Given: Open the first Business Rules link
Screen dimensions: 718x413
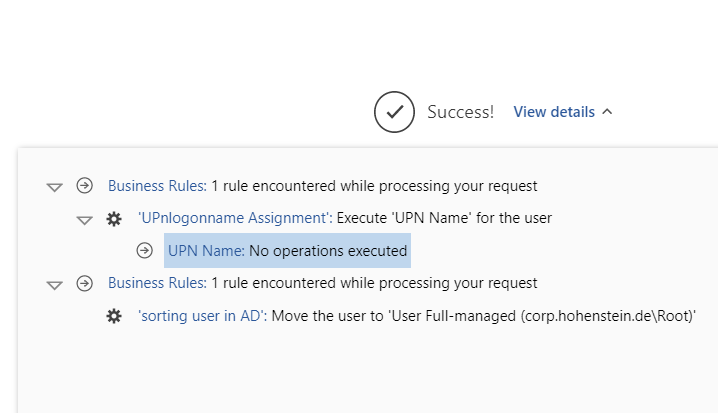Looking at the screenshot, I should [x=157, y=186].
